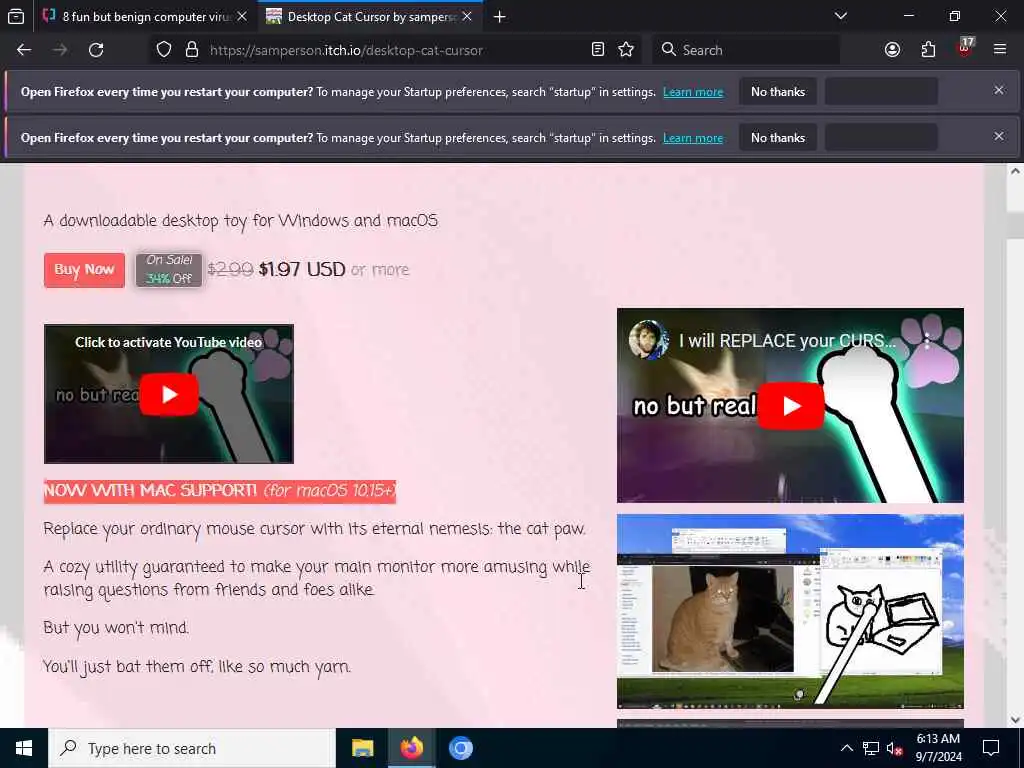The image size is (1024, 768).
Task: Choose No thanks in first startup notification
Action: tap(778, 92)
